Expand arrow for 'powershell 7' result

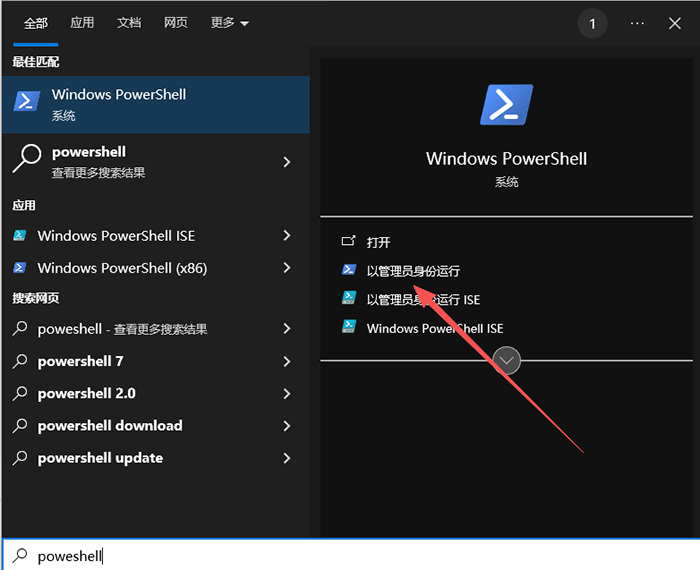(287, 361)
